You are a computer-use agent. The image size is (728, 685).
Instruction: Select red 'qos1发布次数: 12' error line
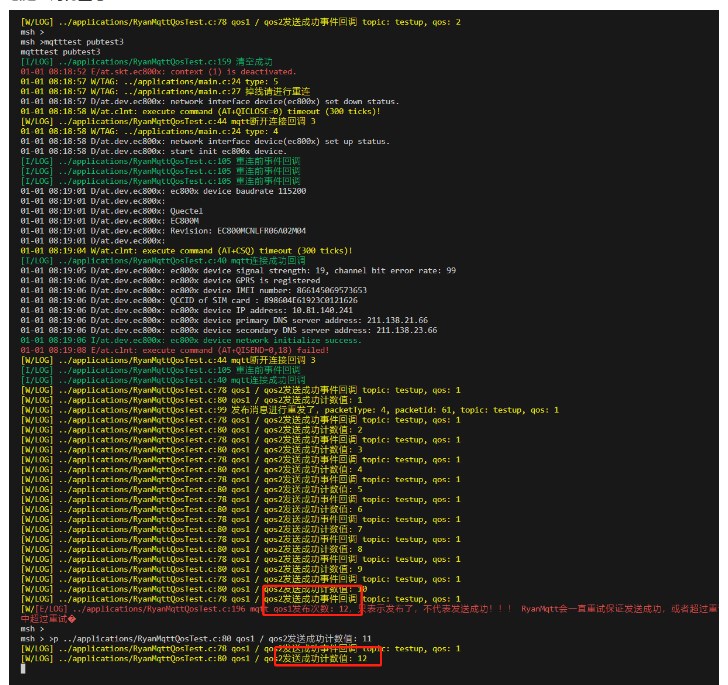tap(370, 609)
